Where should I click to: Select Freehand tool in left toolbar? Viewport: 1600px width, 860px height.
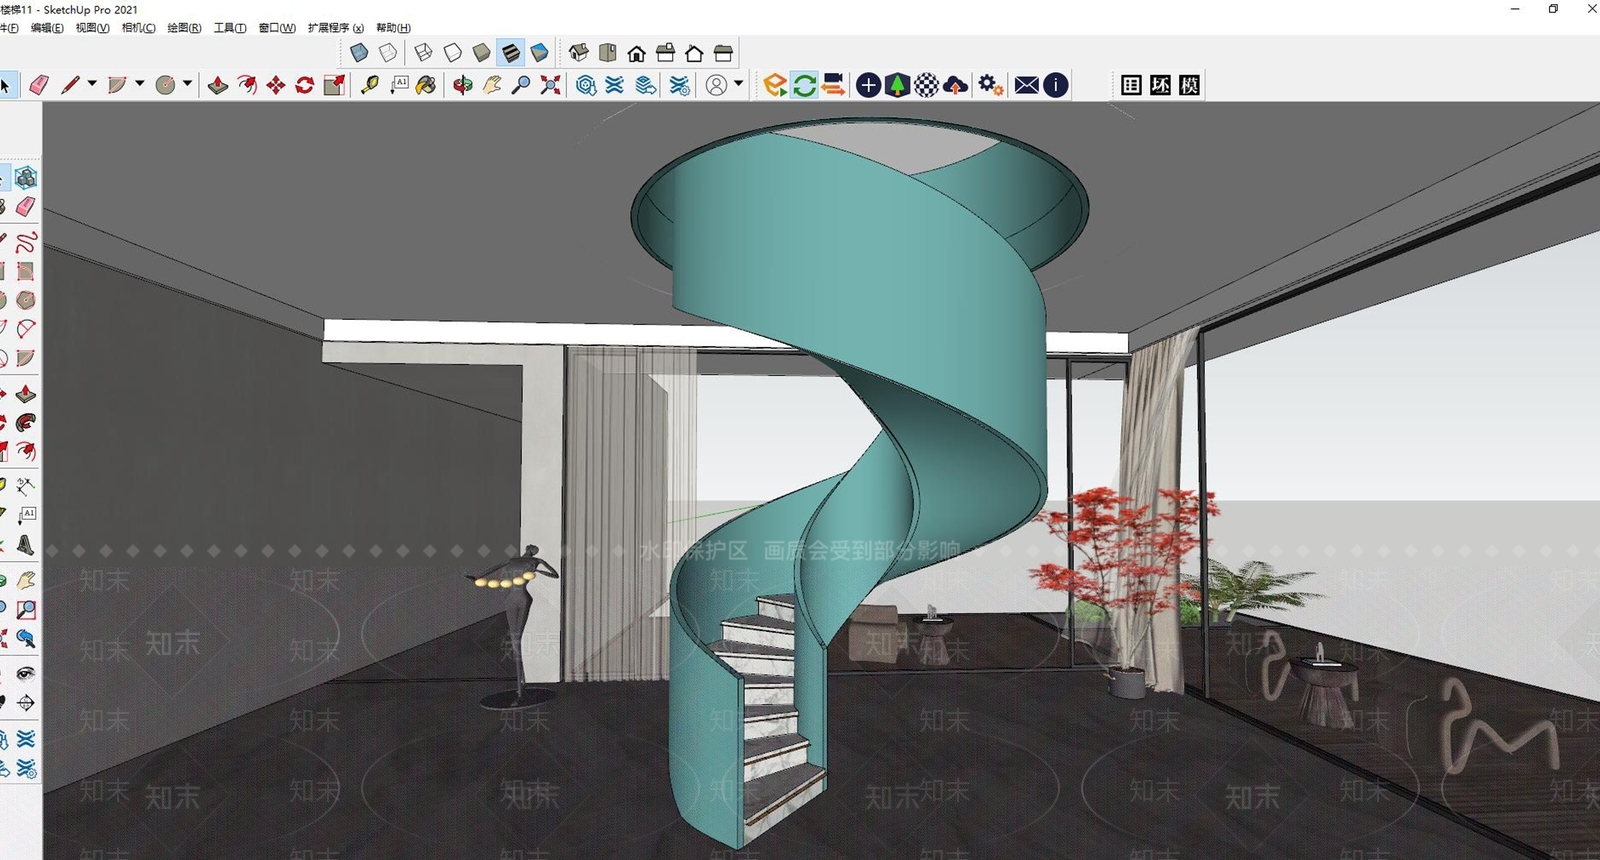pos(26,241)
